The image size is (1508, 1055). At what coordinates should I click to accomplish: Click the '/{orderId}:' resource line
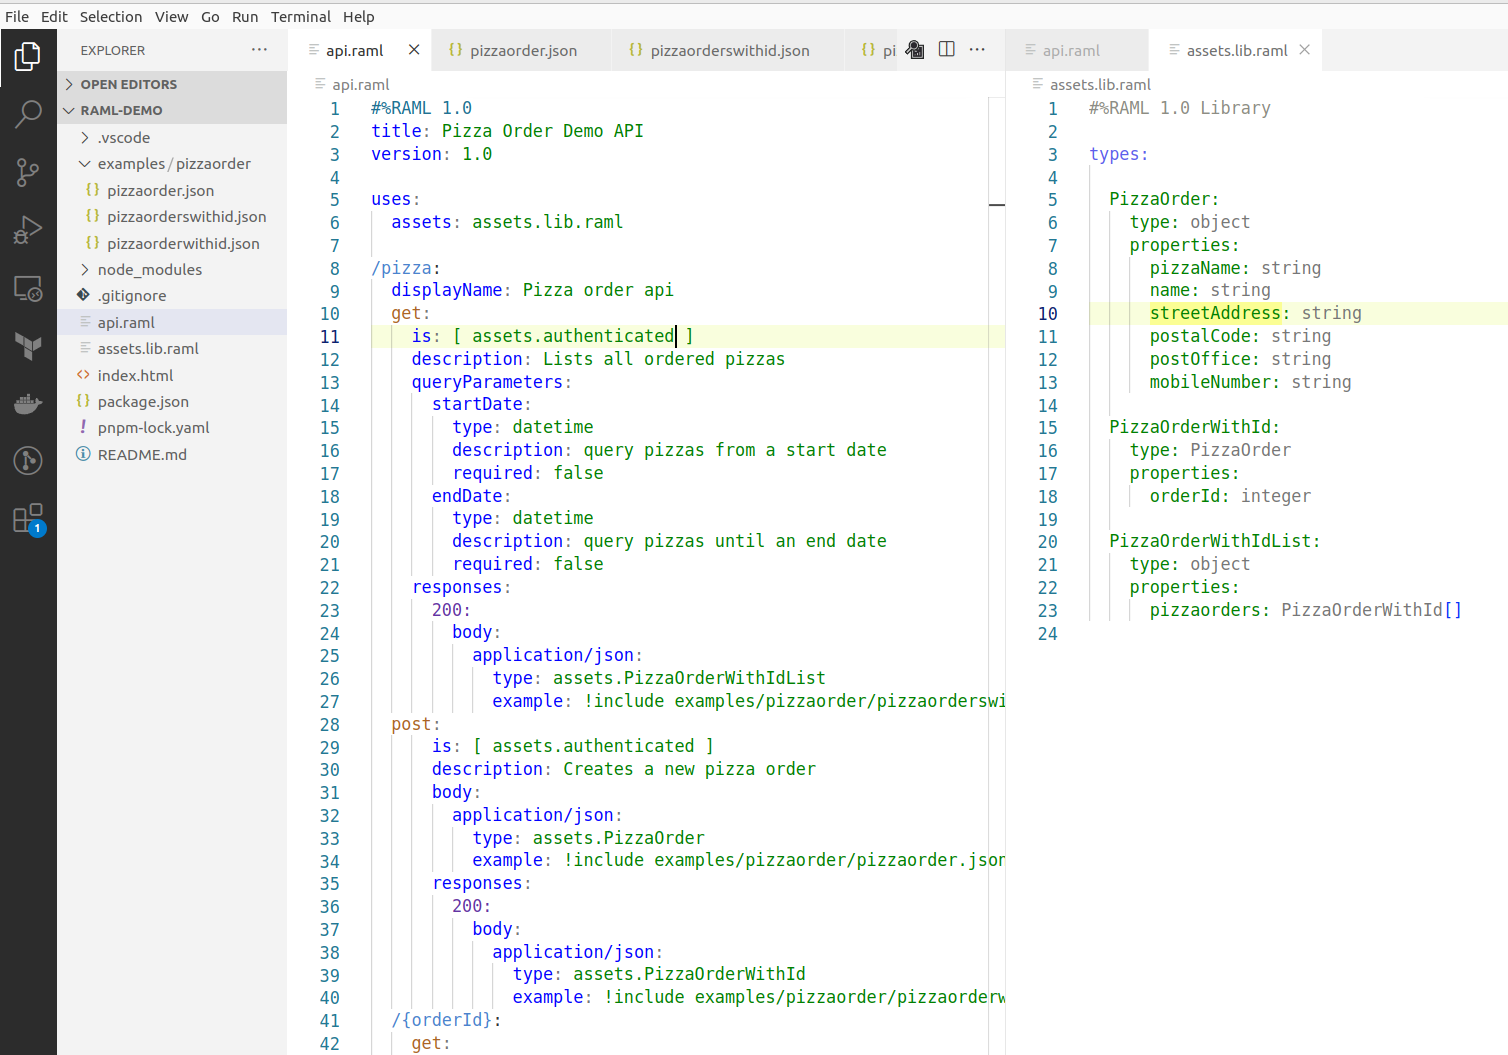[446, 1020]
